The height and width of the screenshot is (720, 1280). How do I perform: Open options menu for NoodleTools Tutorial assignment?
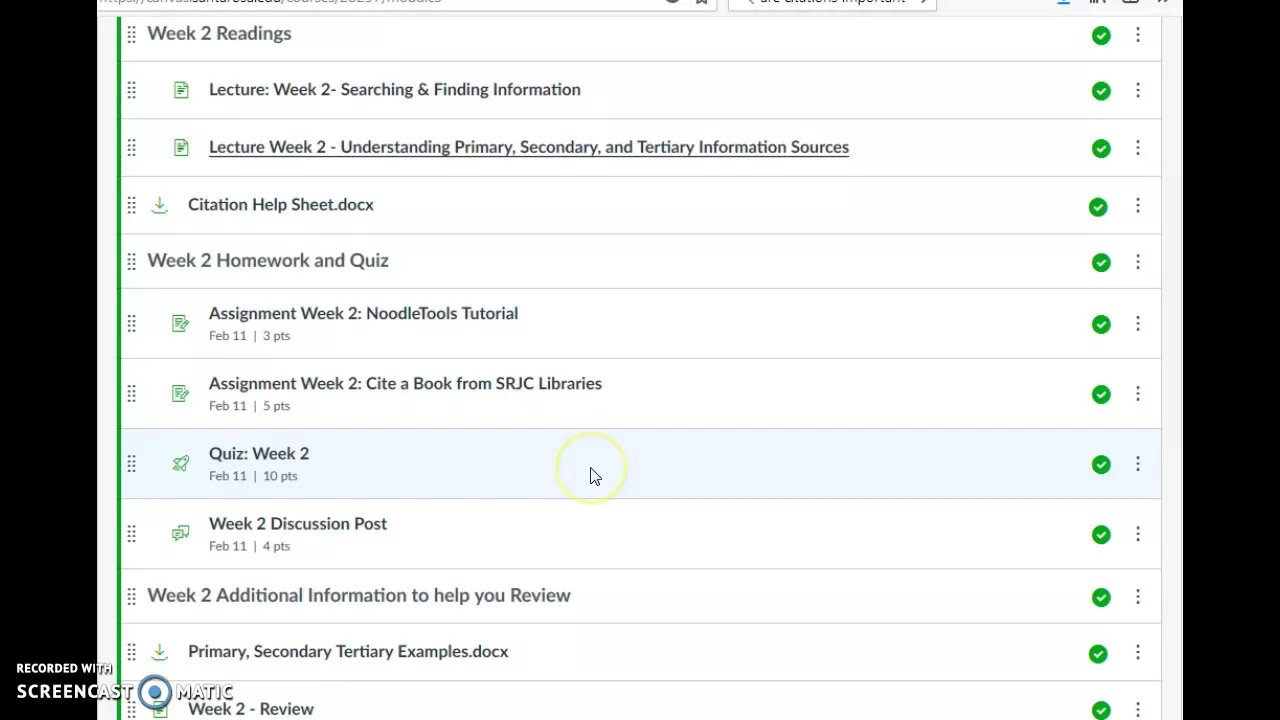1137,324
